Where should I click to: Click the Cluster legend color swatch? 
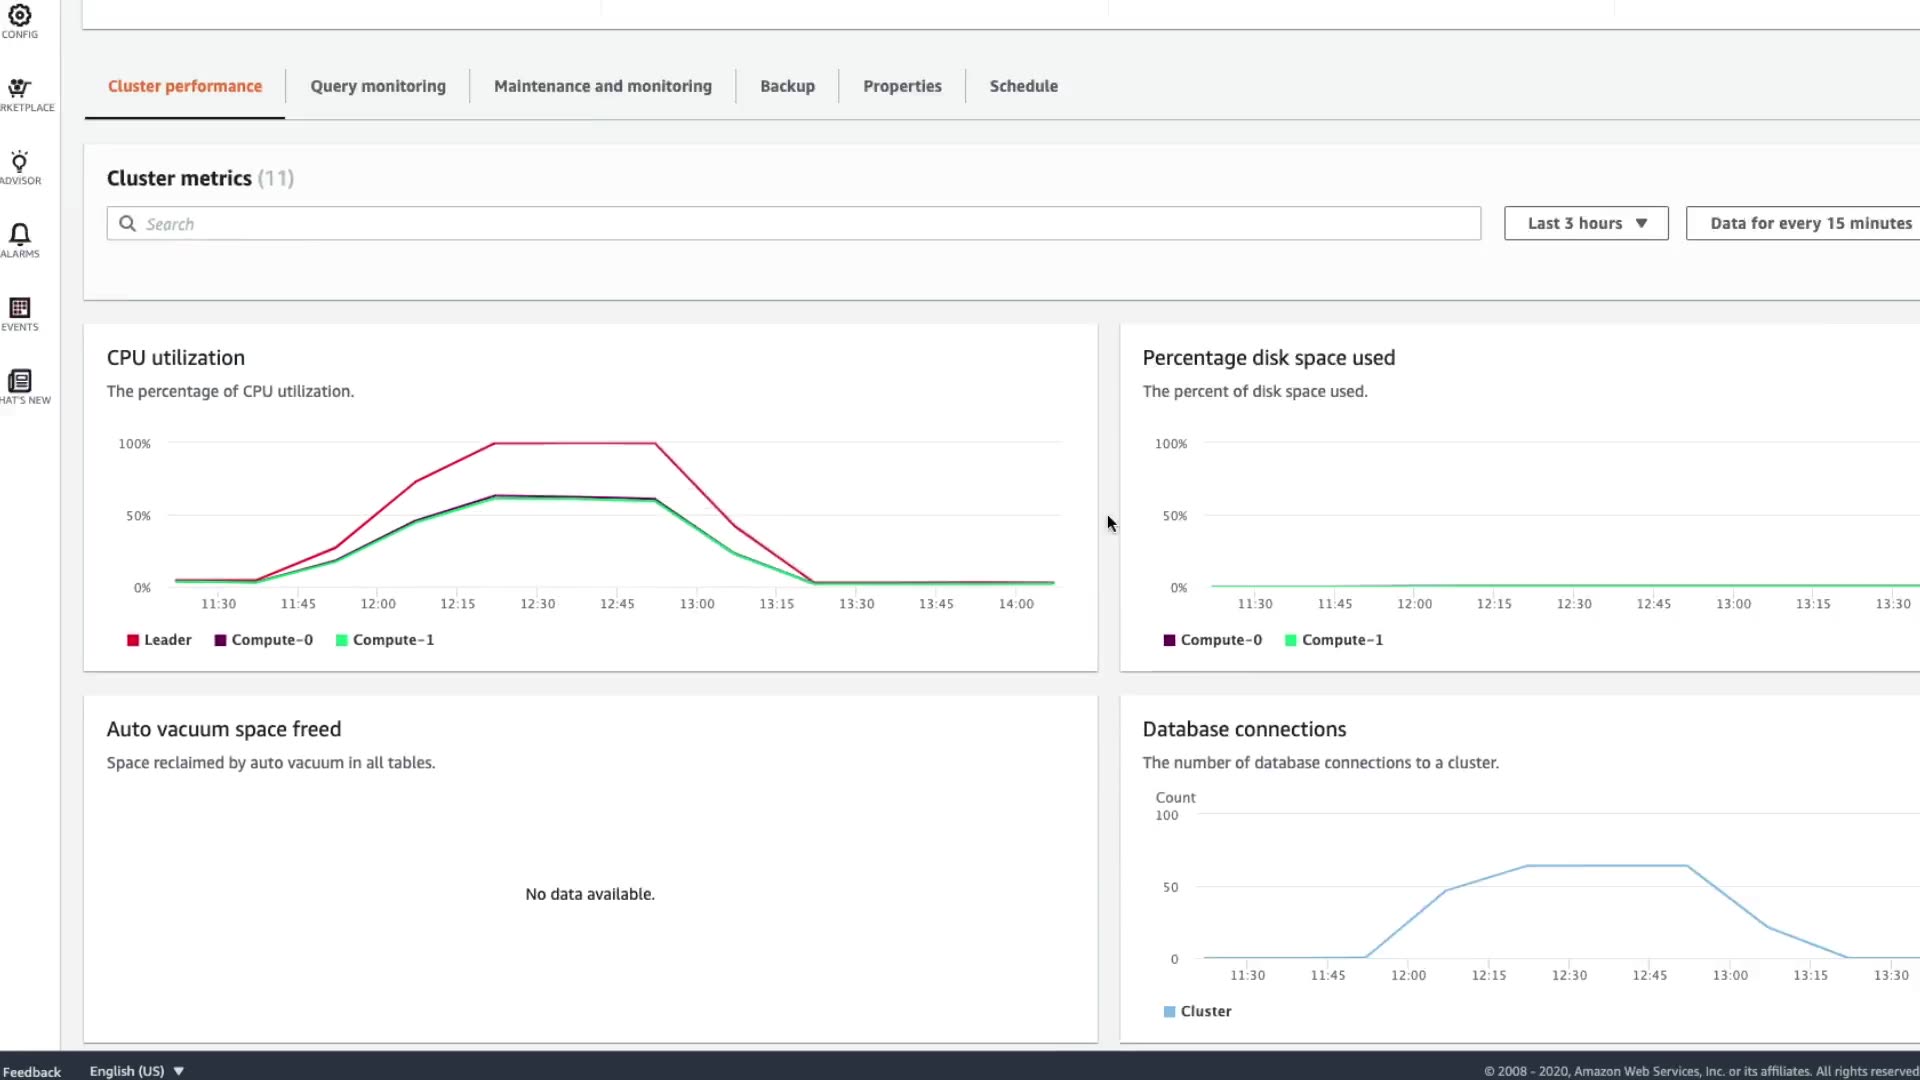tap(1169, 1012)
